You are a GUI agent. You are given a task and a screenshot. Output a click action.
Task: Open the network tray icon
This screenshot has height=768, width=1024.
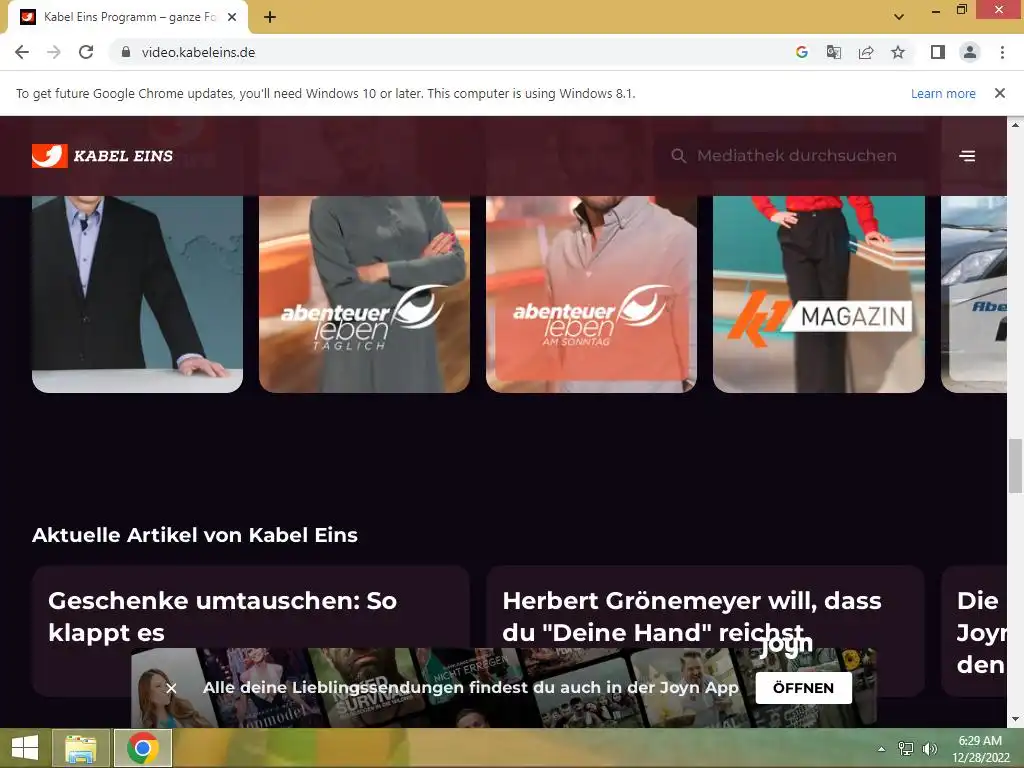tap(906, 749)
